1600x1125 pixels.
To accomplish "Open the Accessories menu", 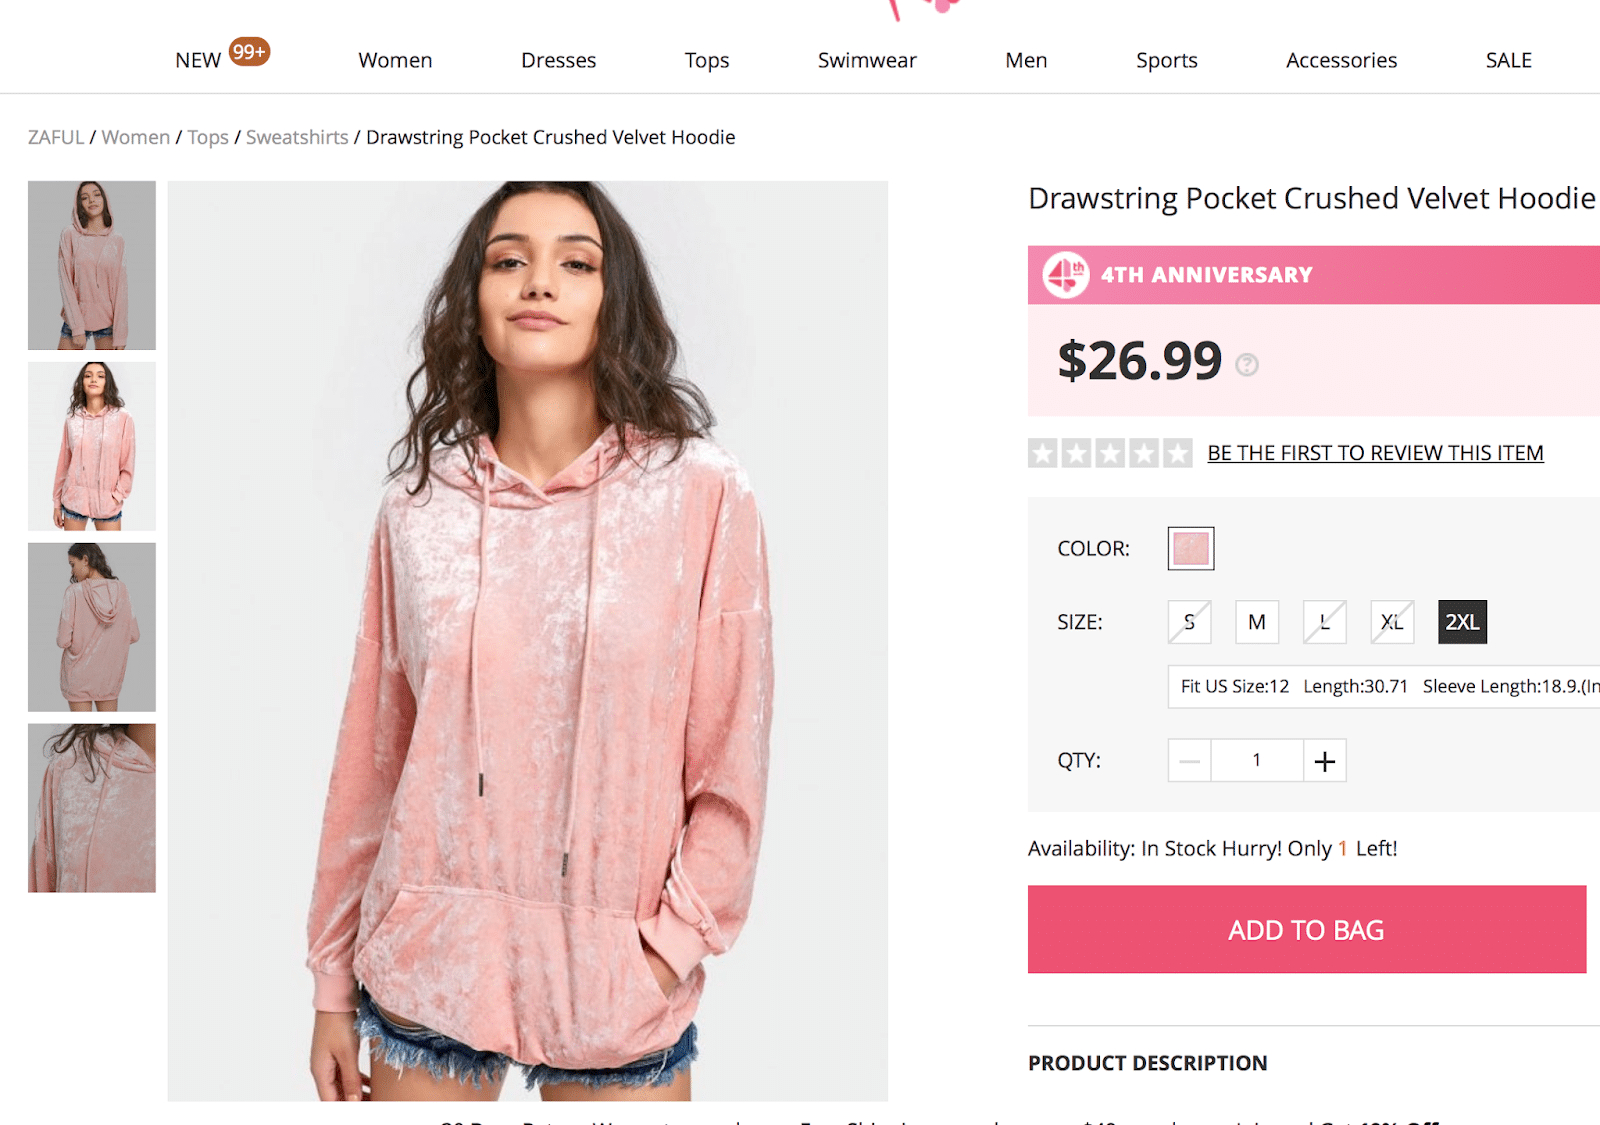I will (1341, 61).
